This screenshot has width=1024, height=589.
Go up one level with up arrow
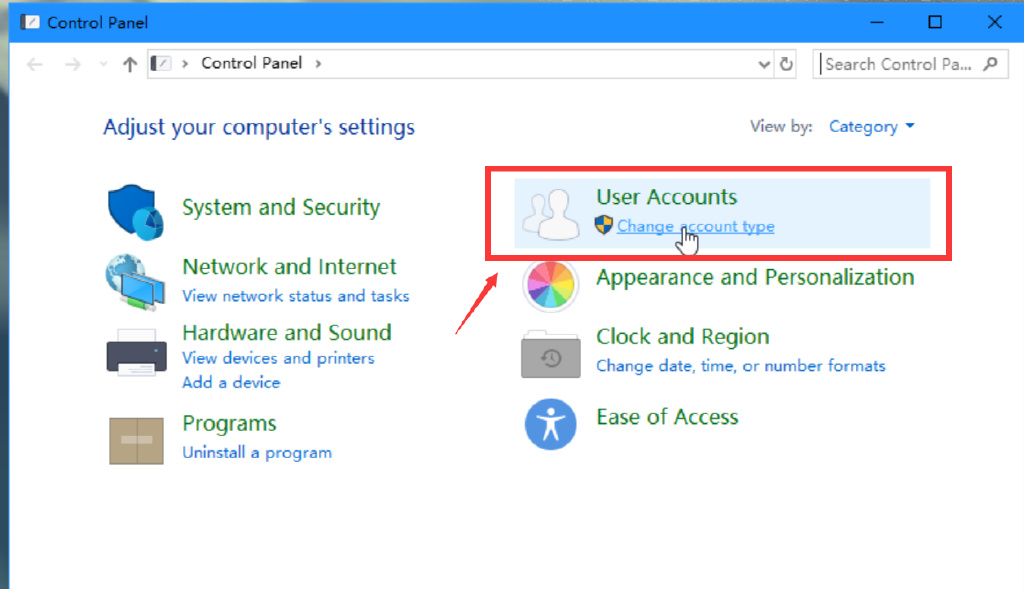point(129,64)
